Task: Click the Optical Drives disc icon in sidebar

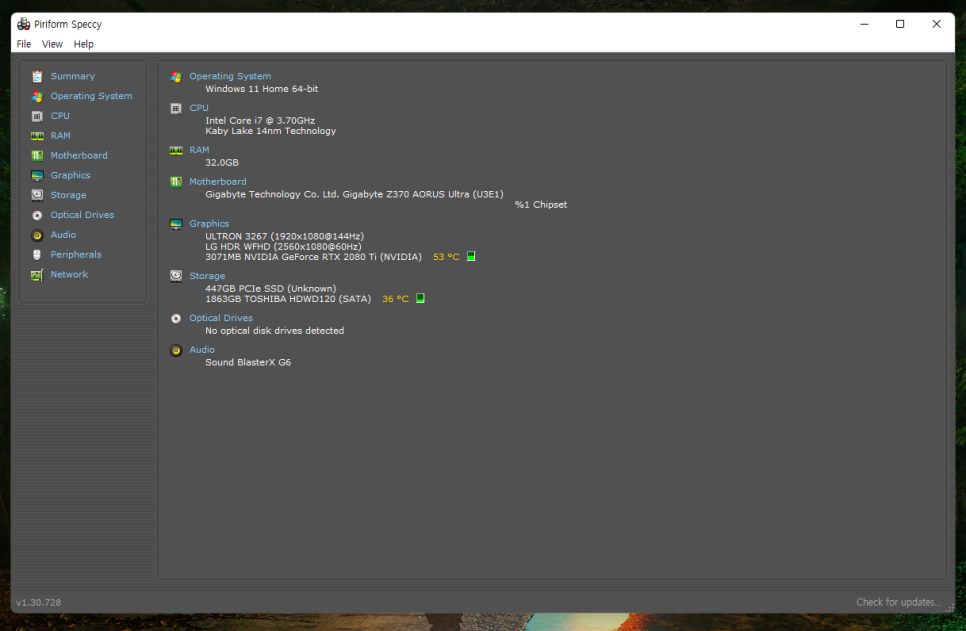Action: pos(37,215)
